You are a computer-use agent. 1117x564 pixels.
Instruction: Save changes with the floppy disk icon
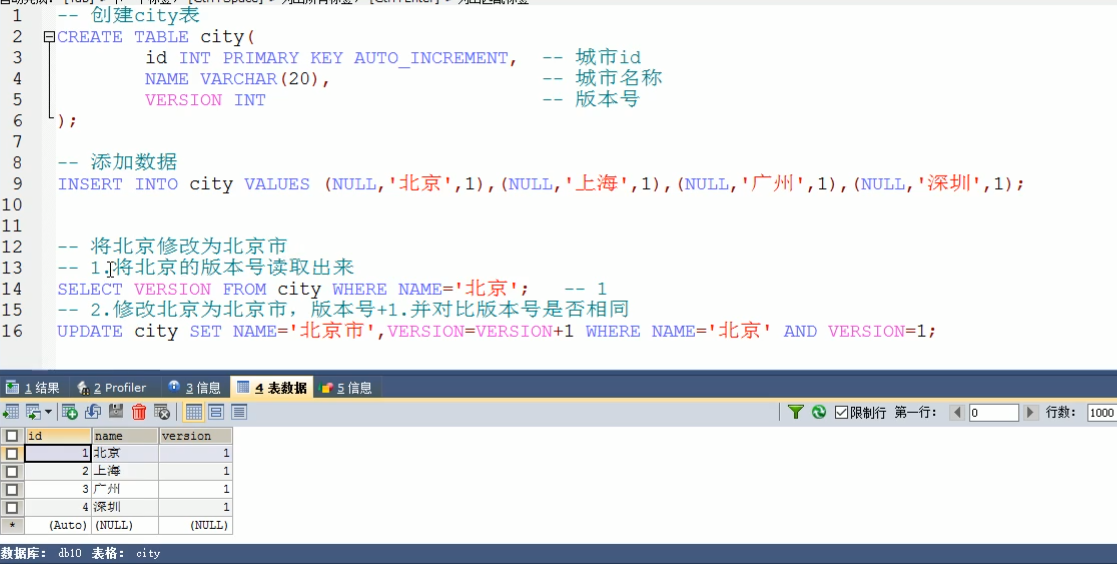(116, 412)
